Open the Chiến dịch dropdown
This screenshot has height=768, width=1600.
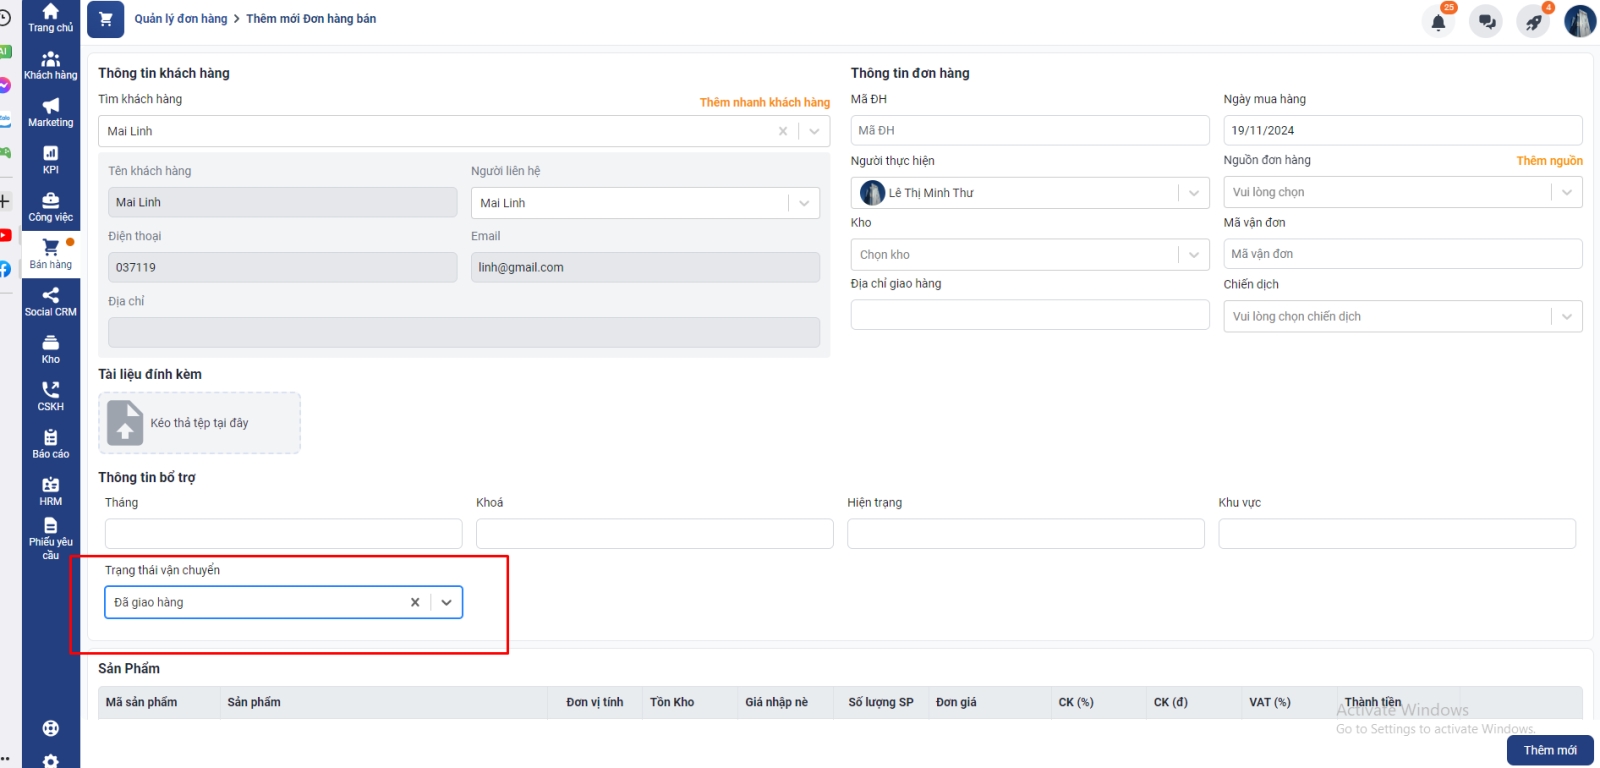click(1566, 317)
